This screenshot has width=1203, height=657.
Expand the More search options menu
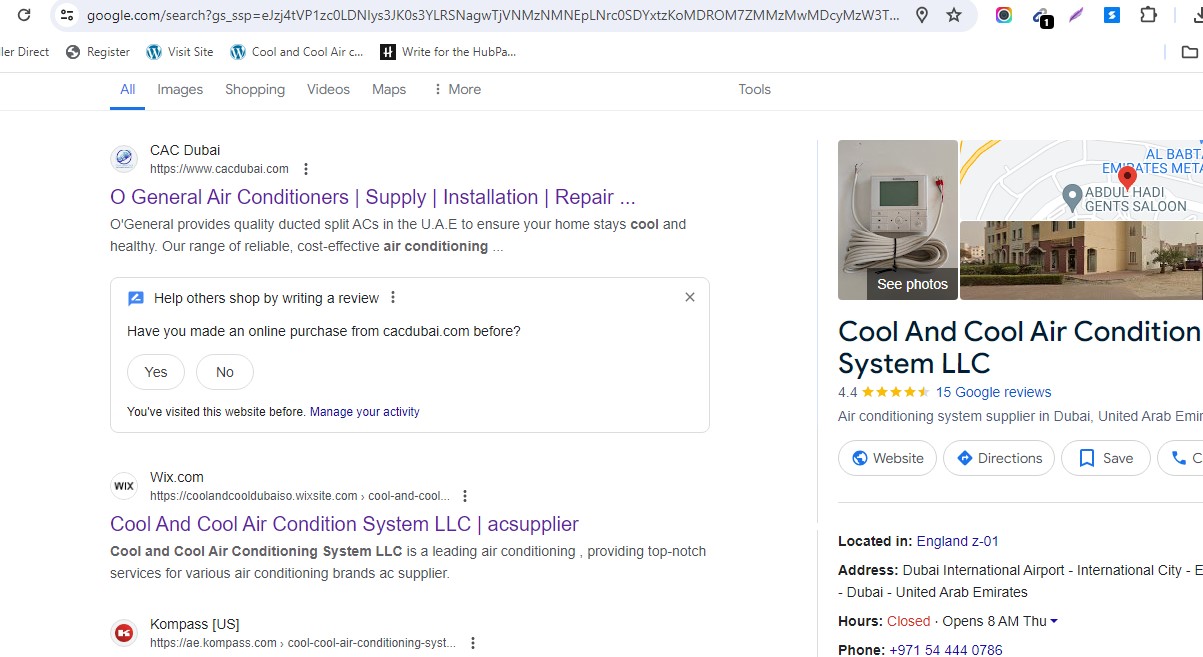(x=457, y=89)
